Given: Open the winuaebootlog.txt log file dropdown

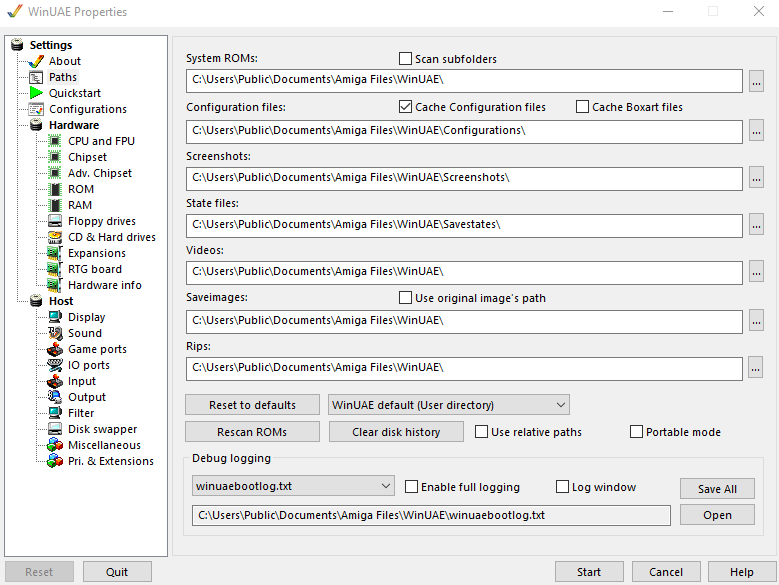Looking at the screenshot, I should click(293, 486).
